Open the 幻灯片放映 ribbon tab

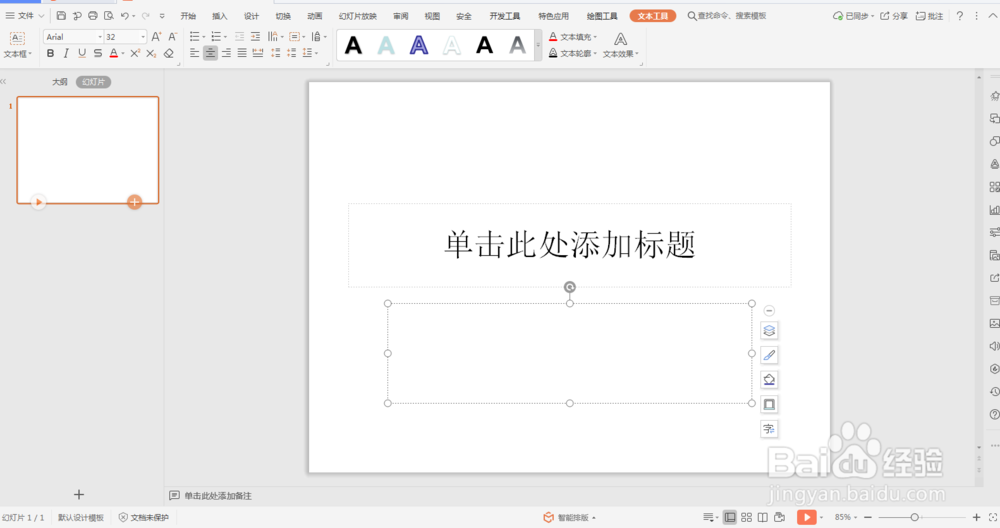[x=358, y=16]
